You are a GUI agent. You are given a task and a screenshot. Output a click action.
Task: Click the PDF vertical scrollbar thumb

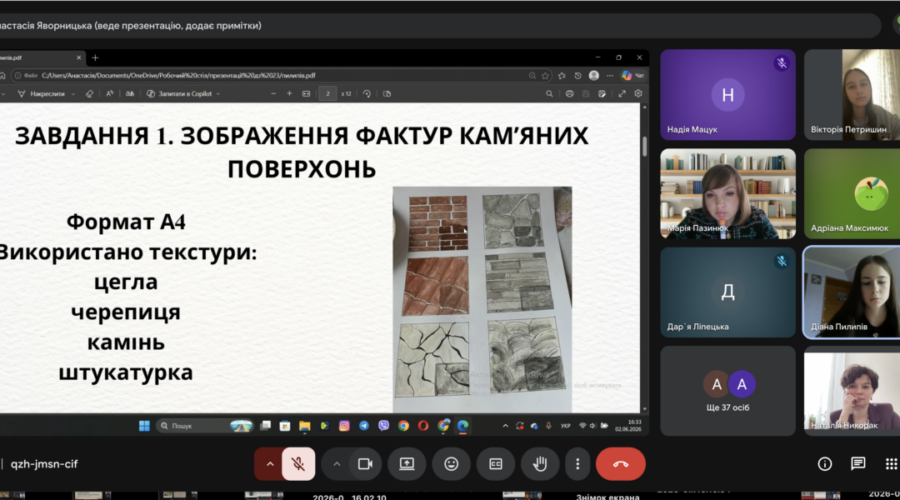click(645, 146)
